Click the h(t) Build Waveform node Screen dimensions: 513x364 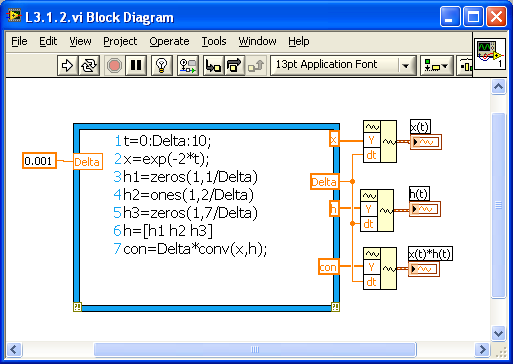[377, 210]
